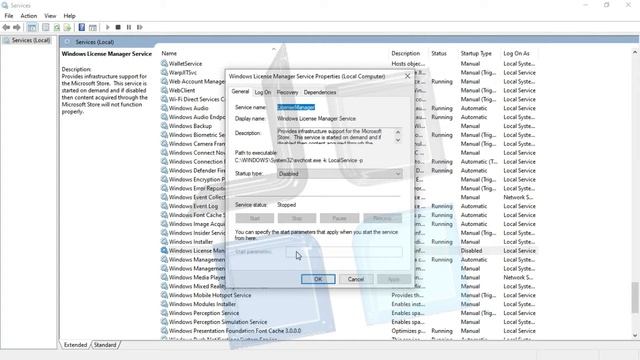
Task: Click the Properties toolbar icon
Action: pos(46,27)
